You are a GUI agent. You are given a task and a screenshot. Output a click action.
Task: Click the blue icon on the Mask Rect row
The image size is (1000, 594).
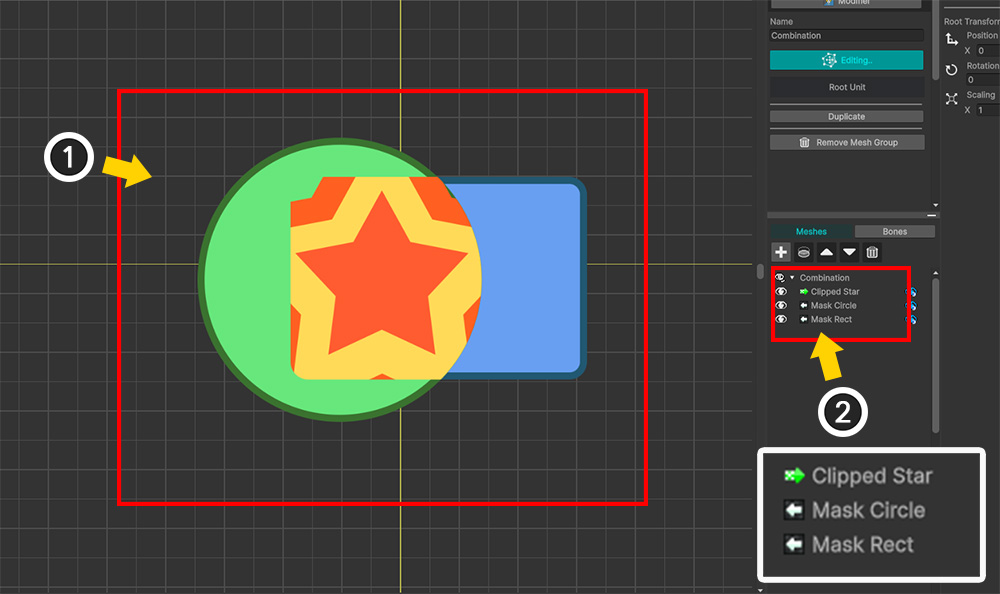coord(911,320)
